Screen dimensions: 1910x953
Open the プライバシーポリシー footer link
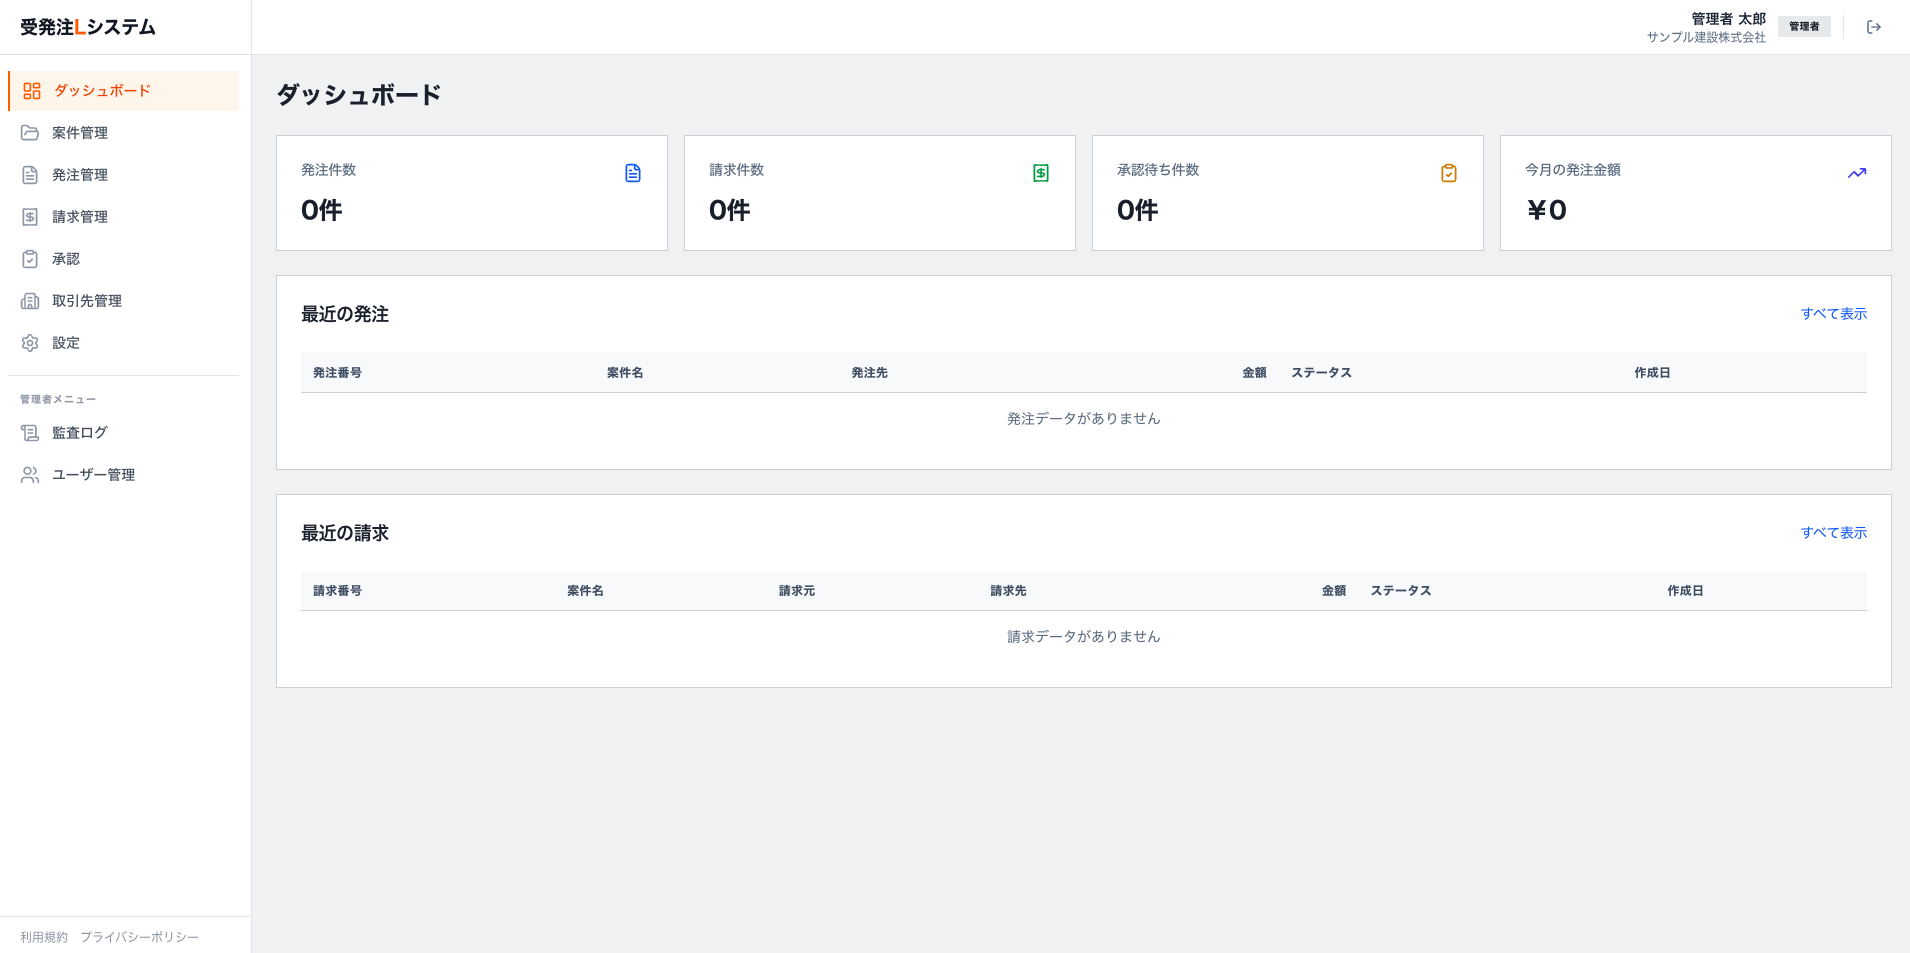pyautogui.click(x=139, y=937)
